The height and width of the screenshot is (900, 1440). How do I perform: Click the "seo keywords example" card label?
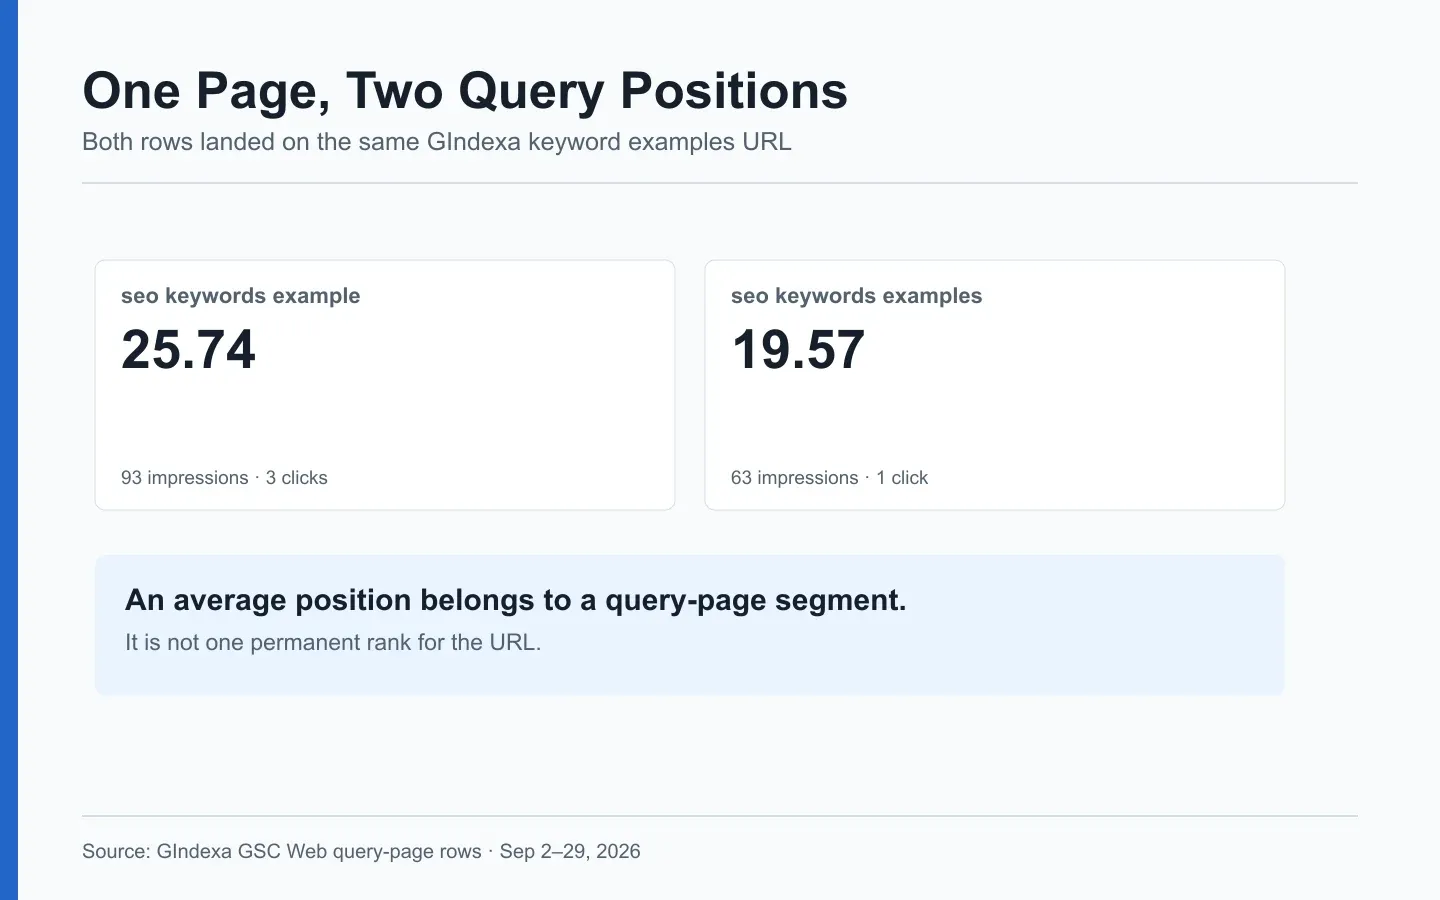click(x=240, y=296)
